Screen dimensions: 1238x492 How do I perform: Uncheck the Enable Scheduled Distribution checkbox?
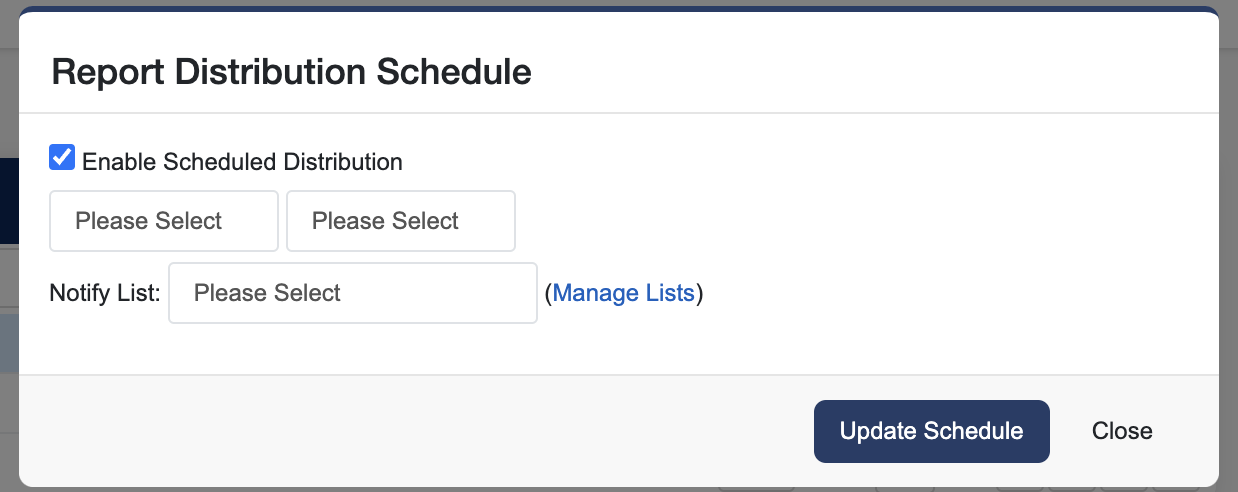(62, 158)
